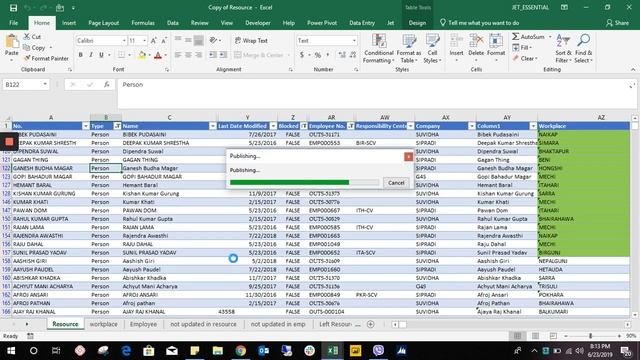640x360 pixels.
Task: Click the zoom slider handle
Action: click(x=590, y=336)
